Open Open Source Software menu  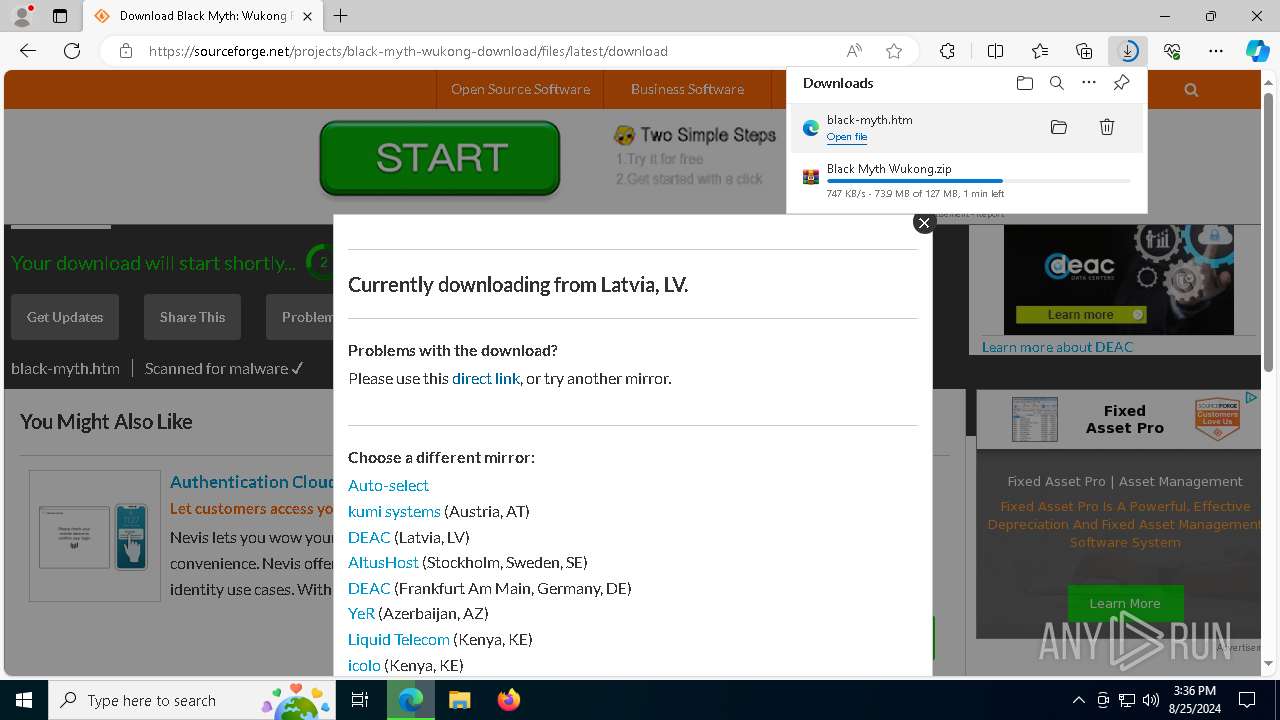520,89
